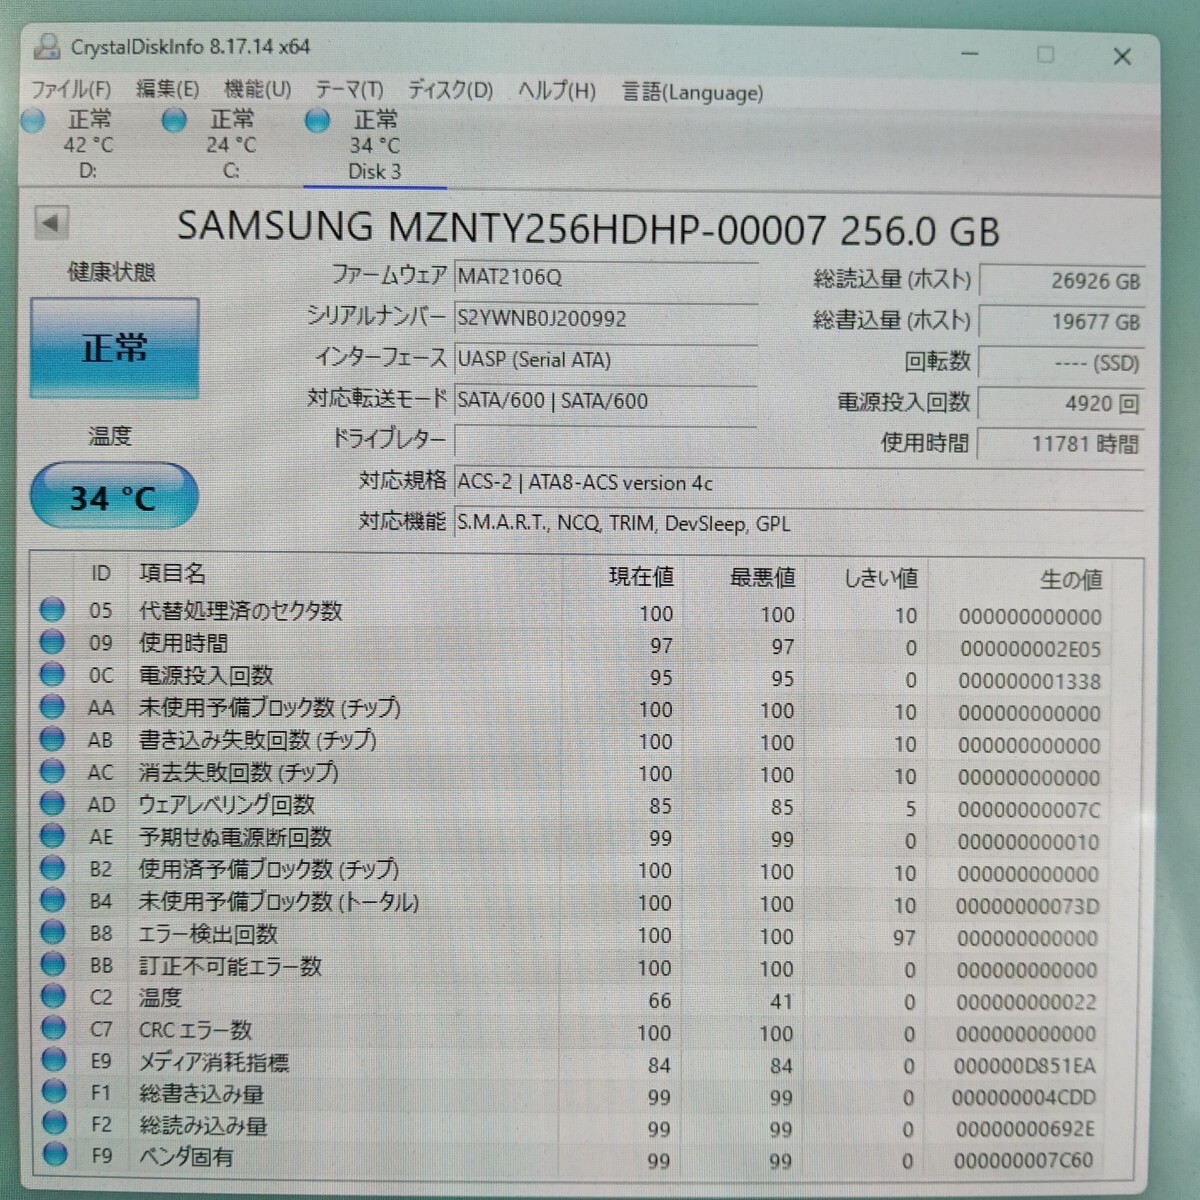Click the status dot of attribute AA
This screenshot has width=1200, height=1200.
point(53,707)
